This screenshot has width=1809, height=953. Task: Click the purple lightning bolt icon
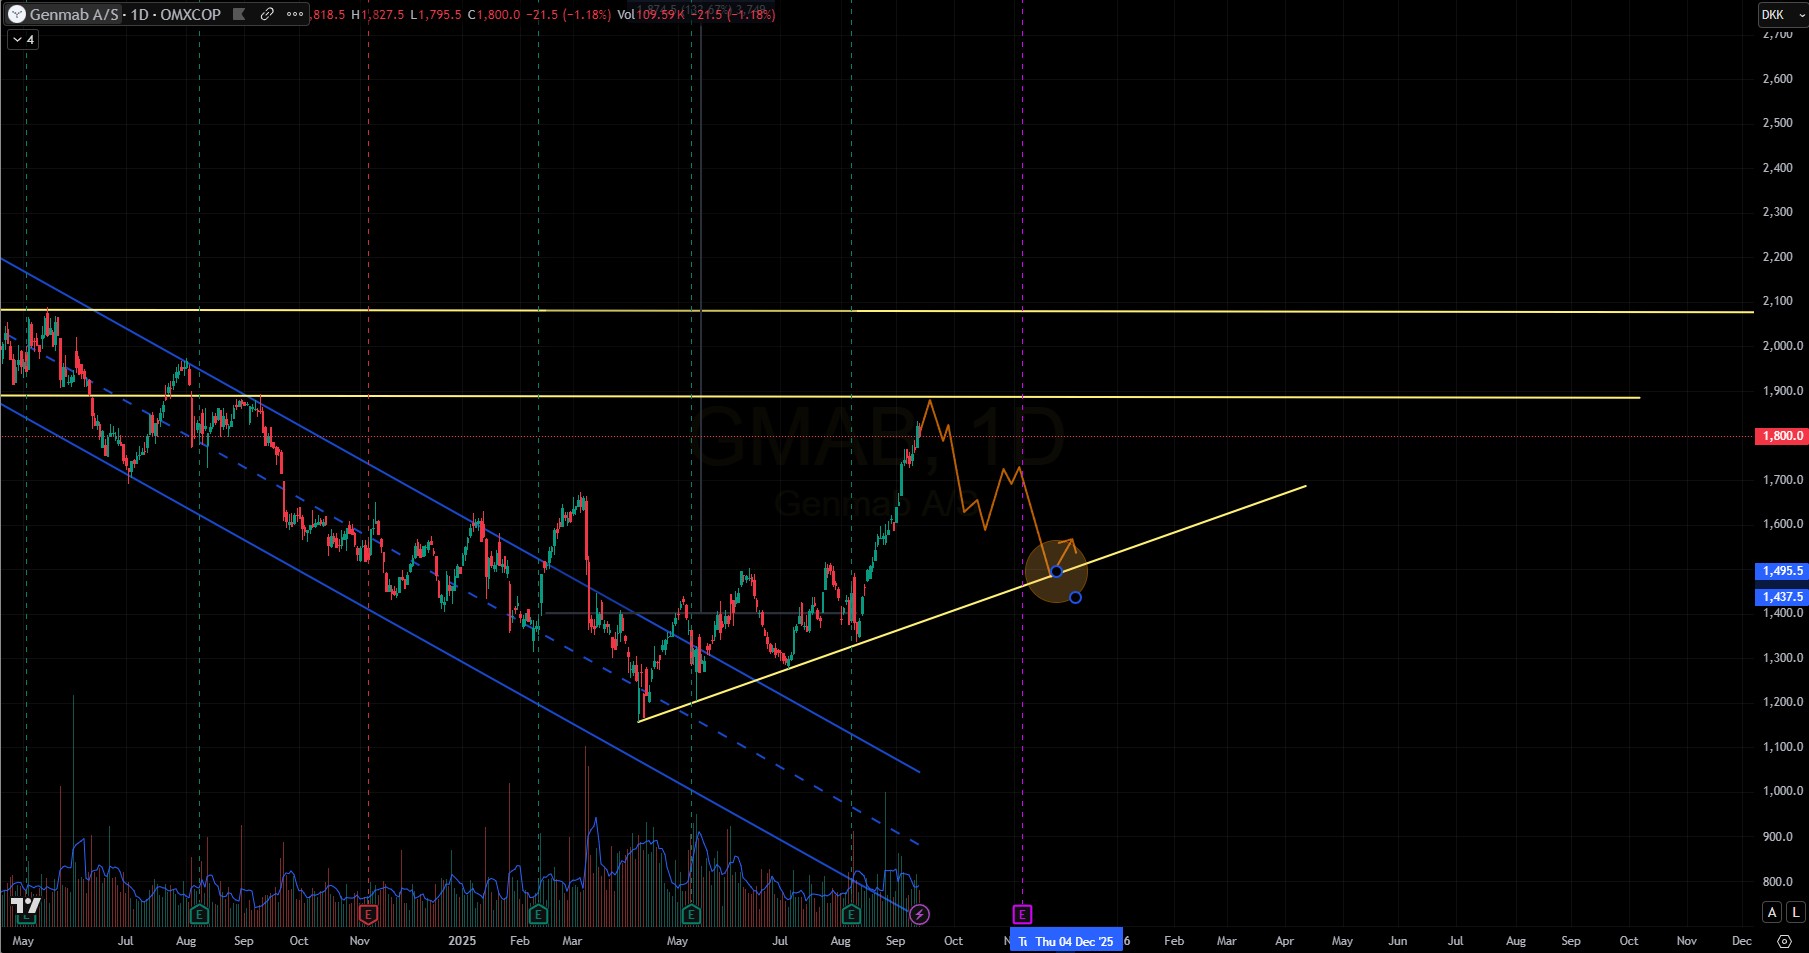tap(920, 914)
